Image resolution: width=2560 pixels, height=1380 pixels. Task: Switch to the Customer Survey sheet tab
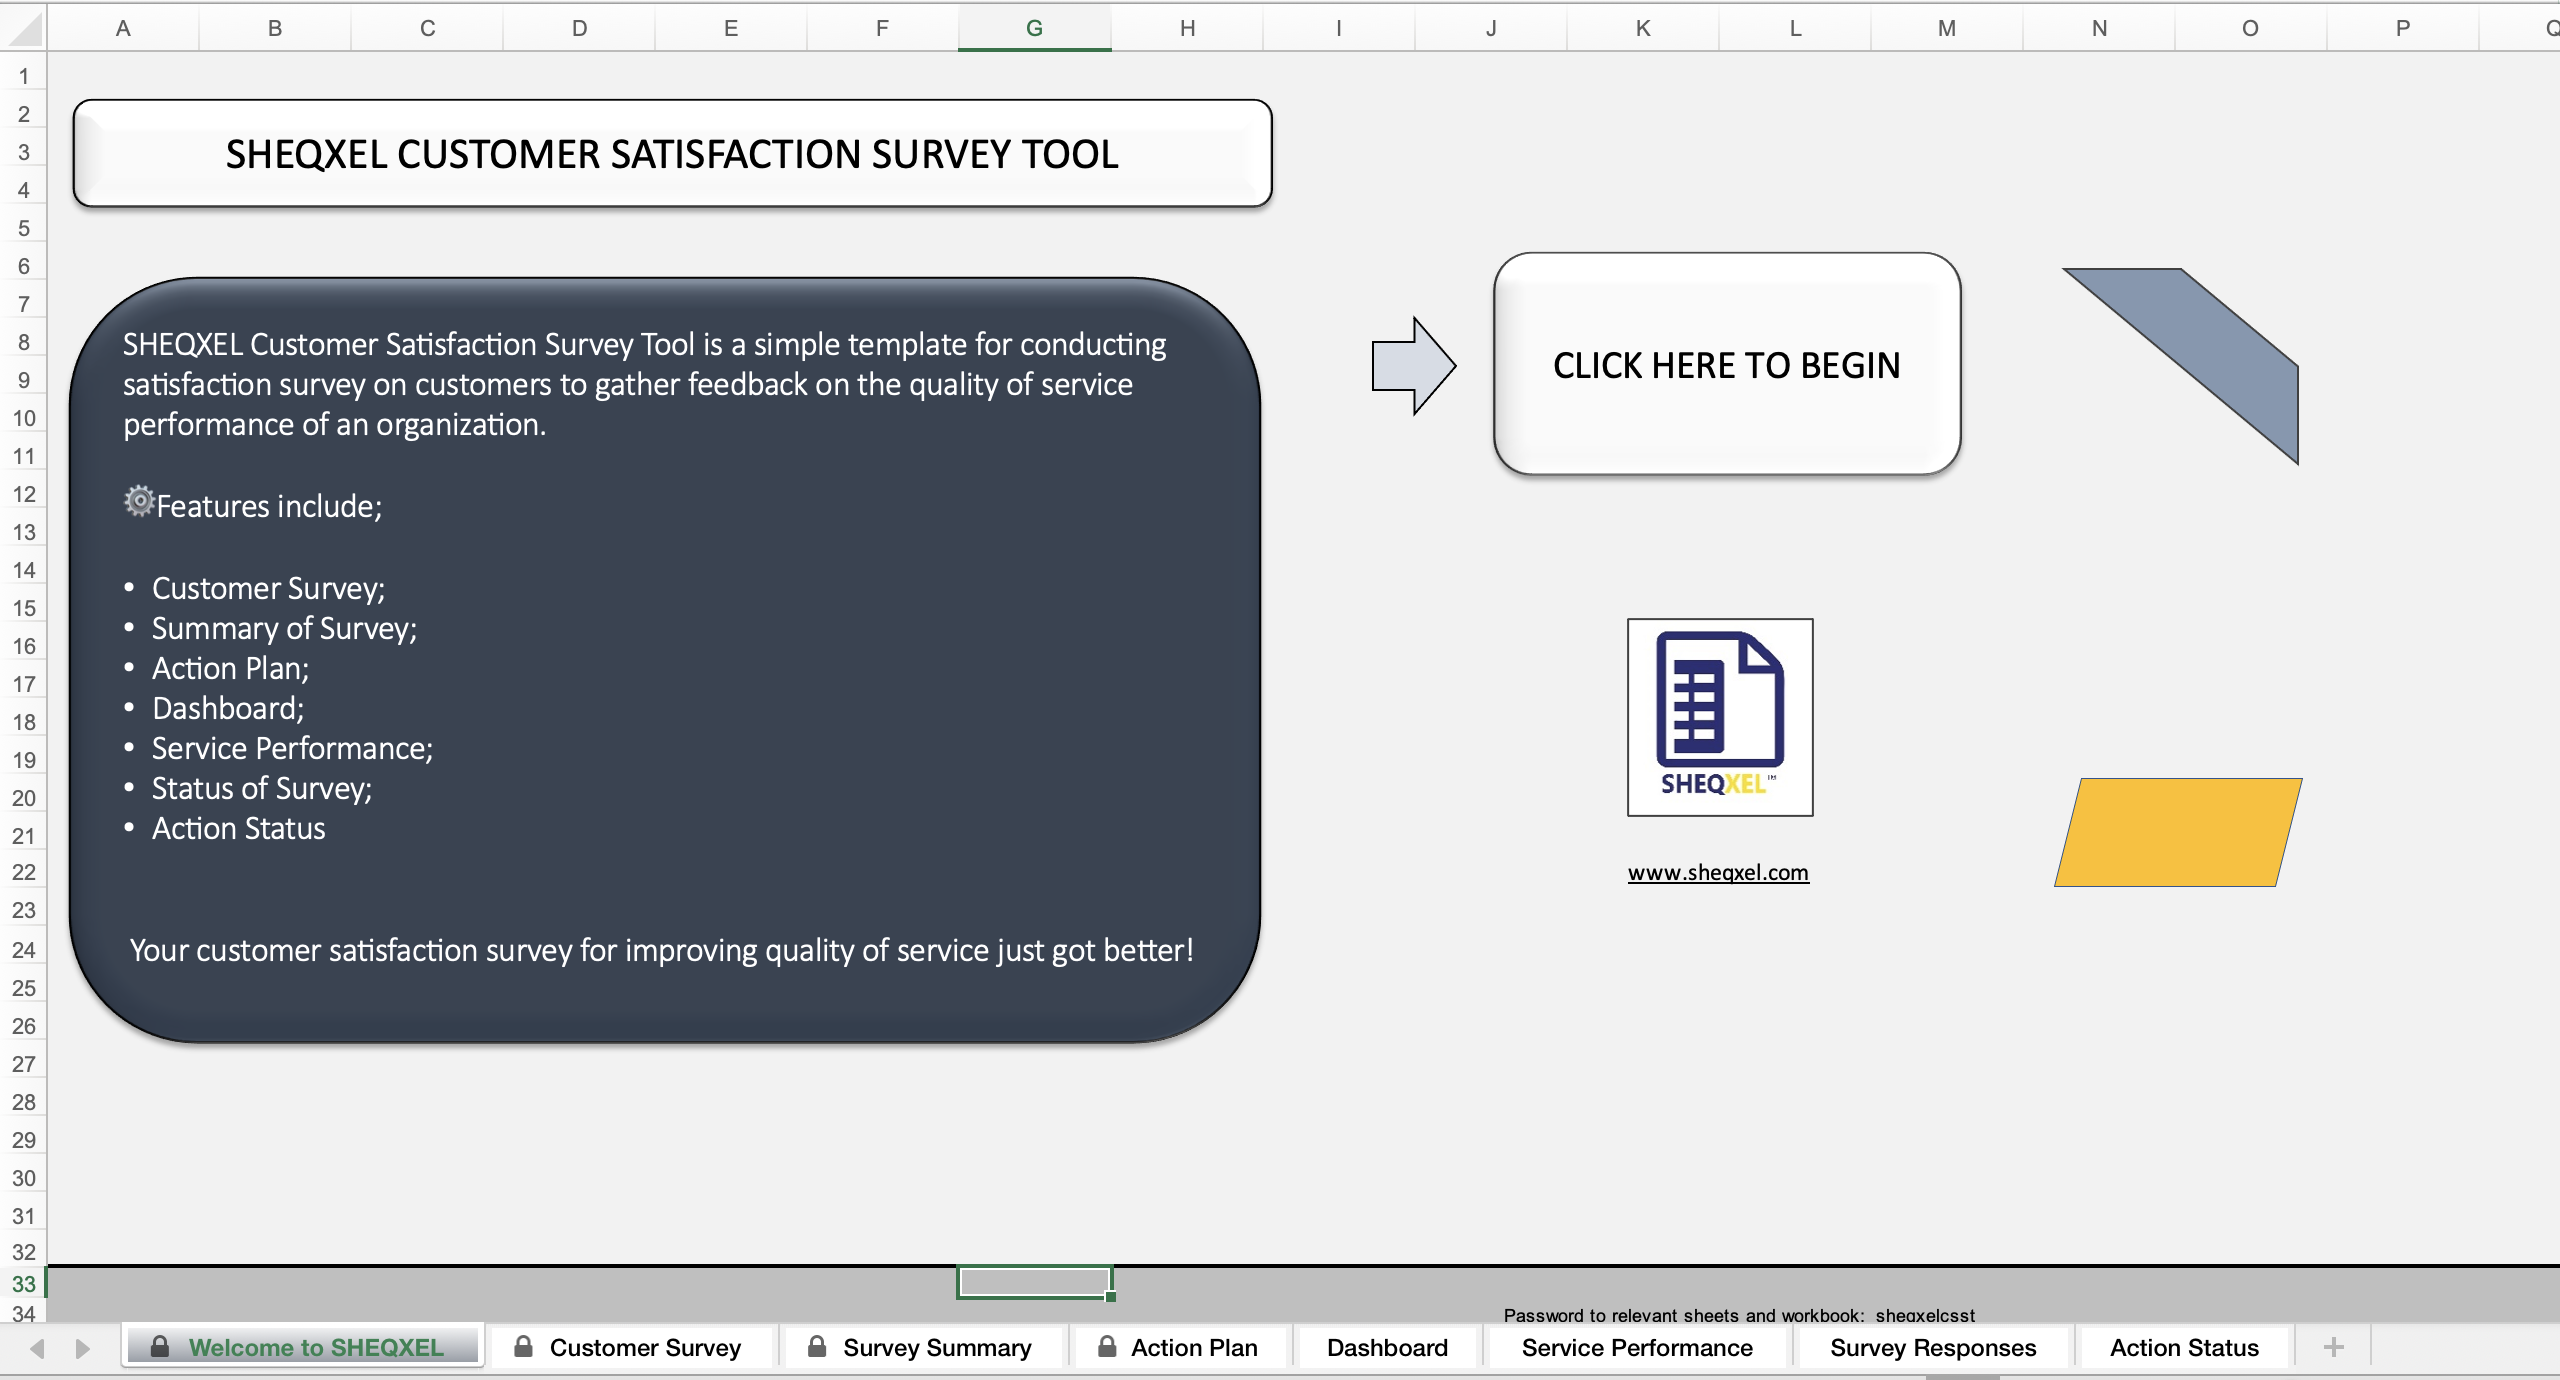[x=630, y=1347]
